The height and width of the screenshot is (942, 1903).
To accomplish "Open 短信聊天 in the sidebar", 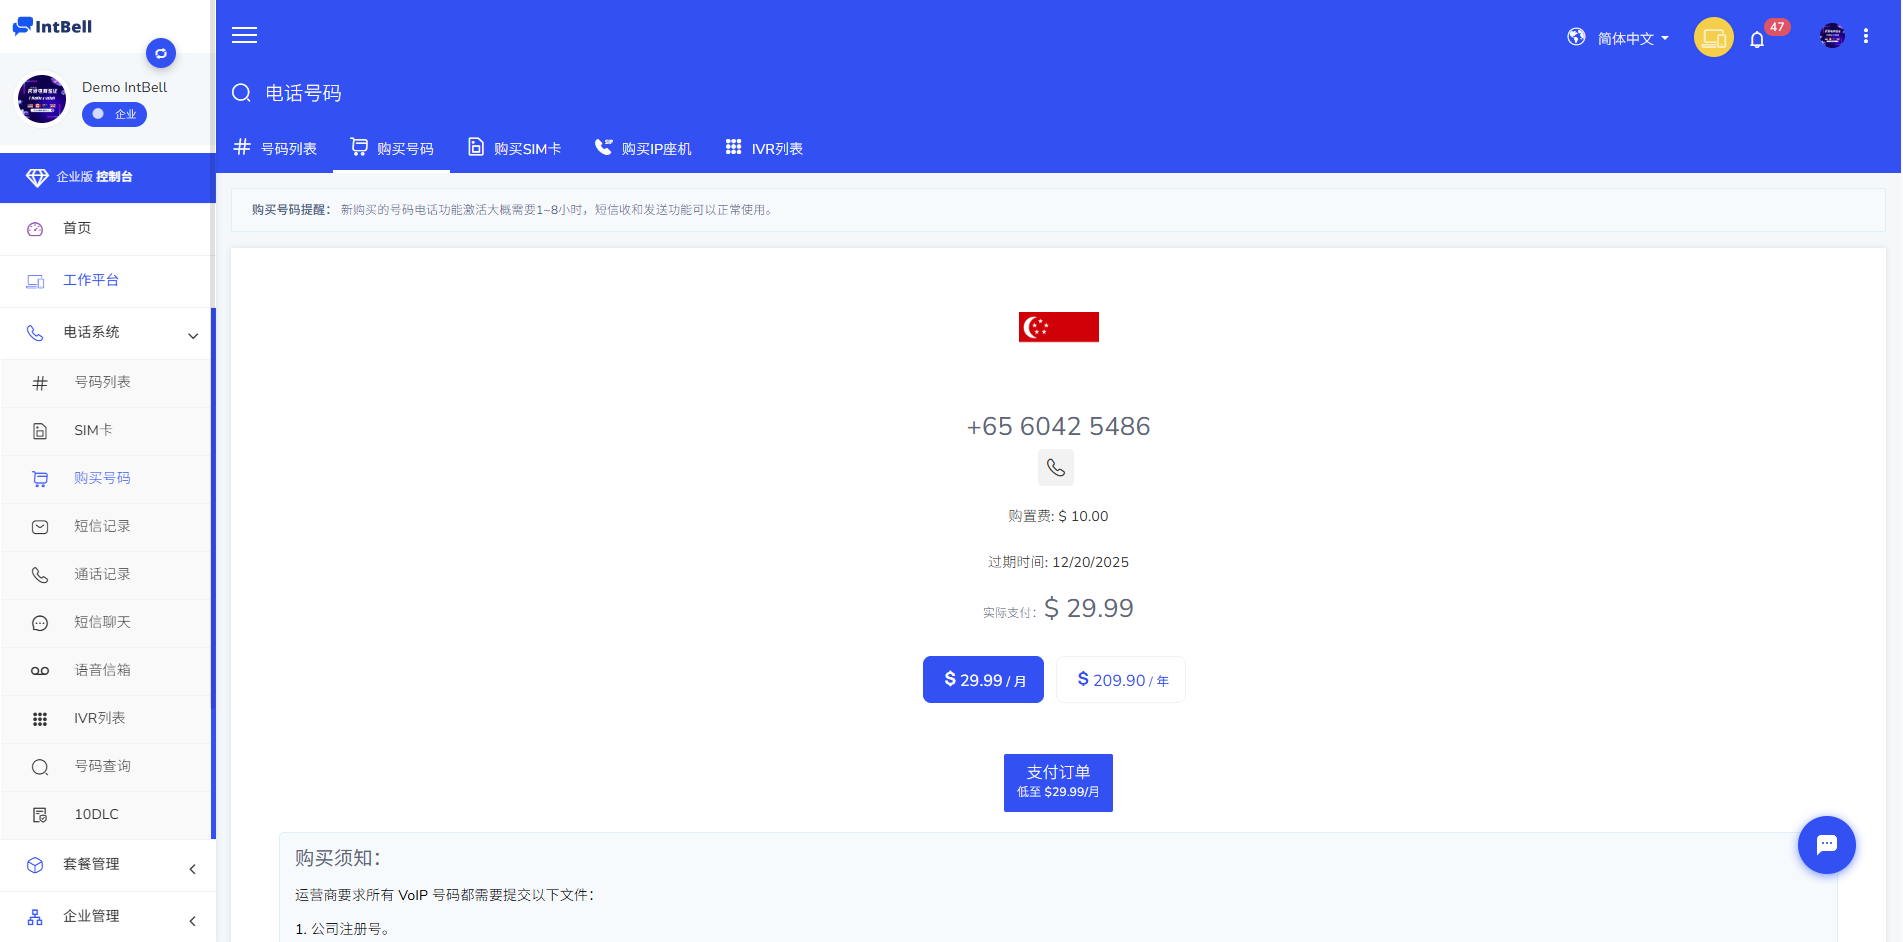I will [x=102, y=622].
